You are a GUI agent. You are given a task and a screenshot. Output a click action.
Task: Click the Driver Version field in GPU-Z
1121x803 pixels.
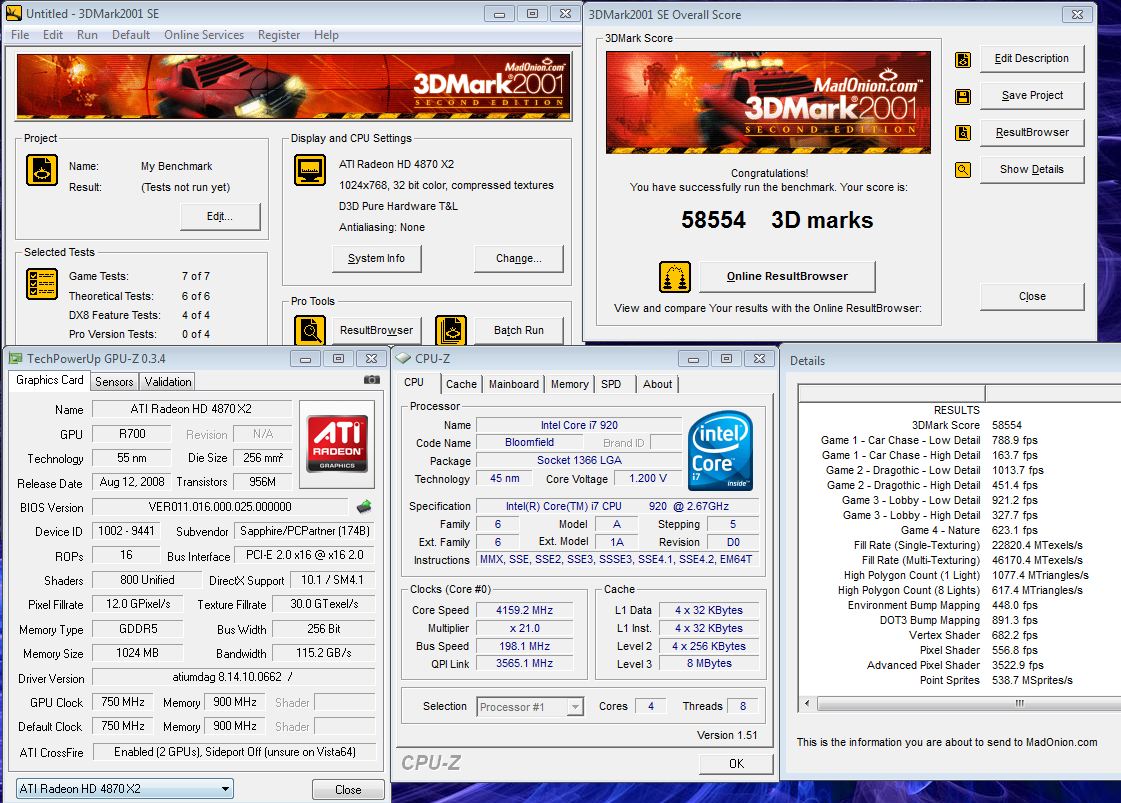233,676
